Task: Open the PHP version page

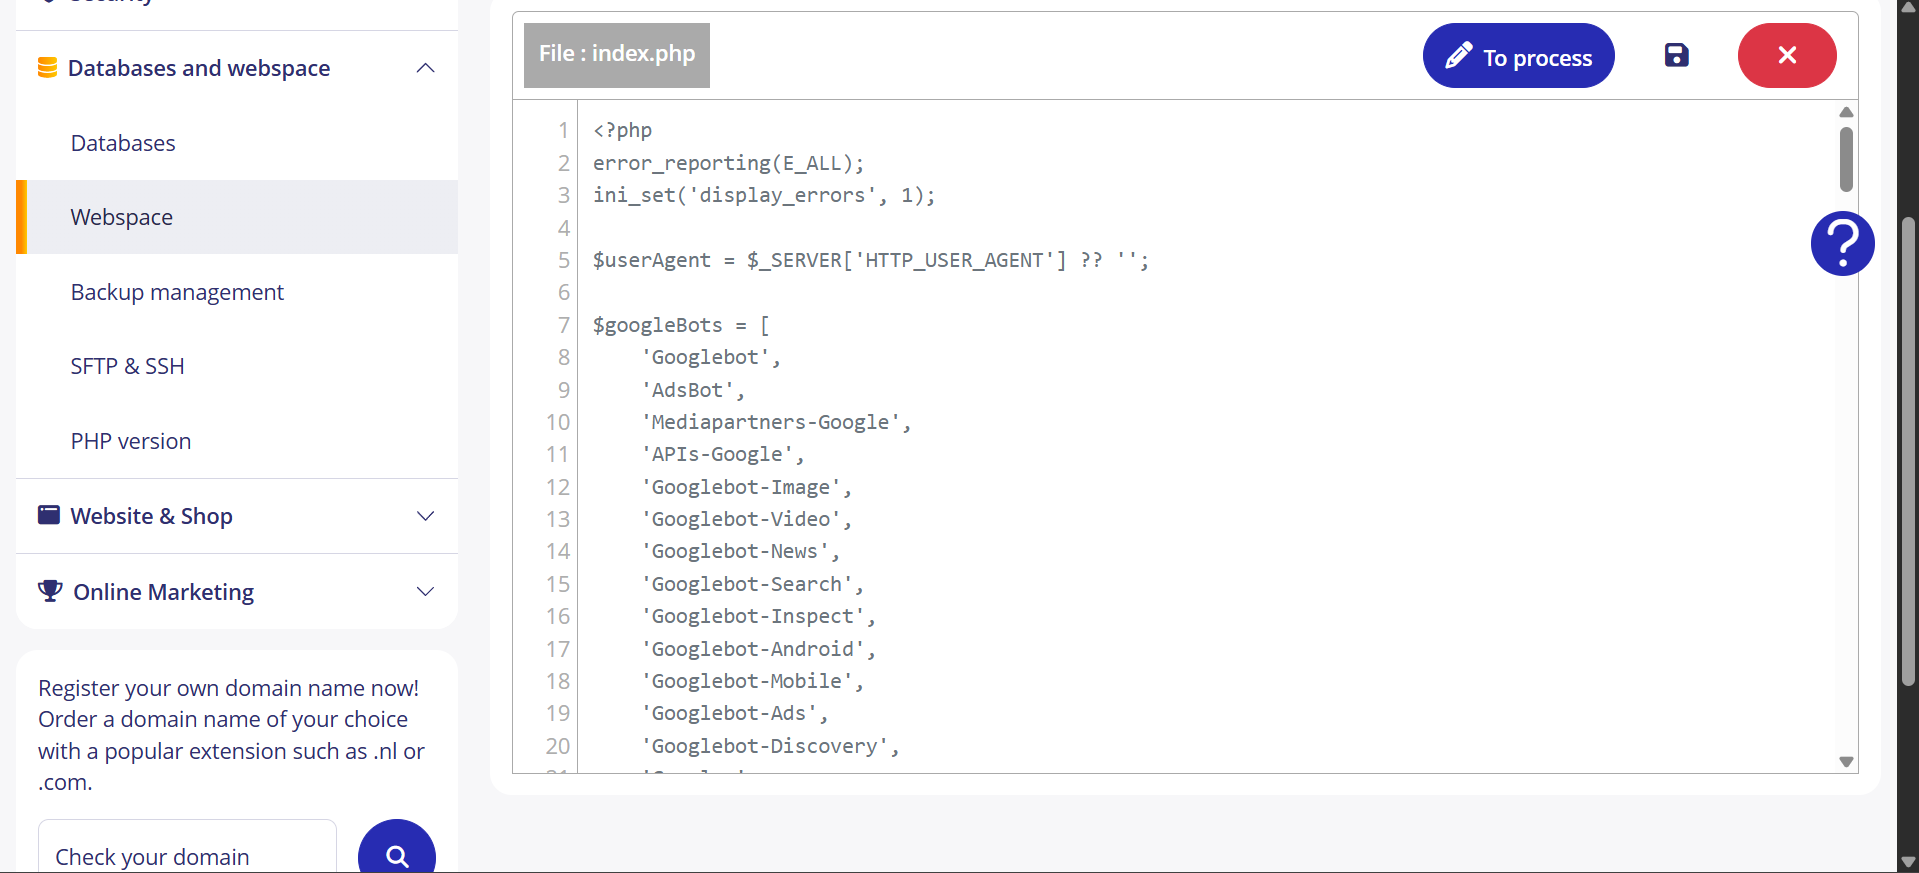Action: pyautogui.click(x=131, y=441)
